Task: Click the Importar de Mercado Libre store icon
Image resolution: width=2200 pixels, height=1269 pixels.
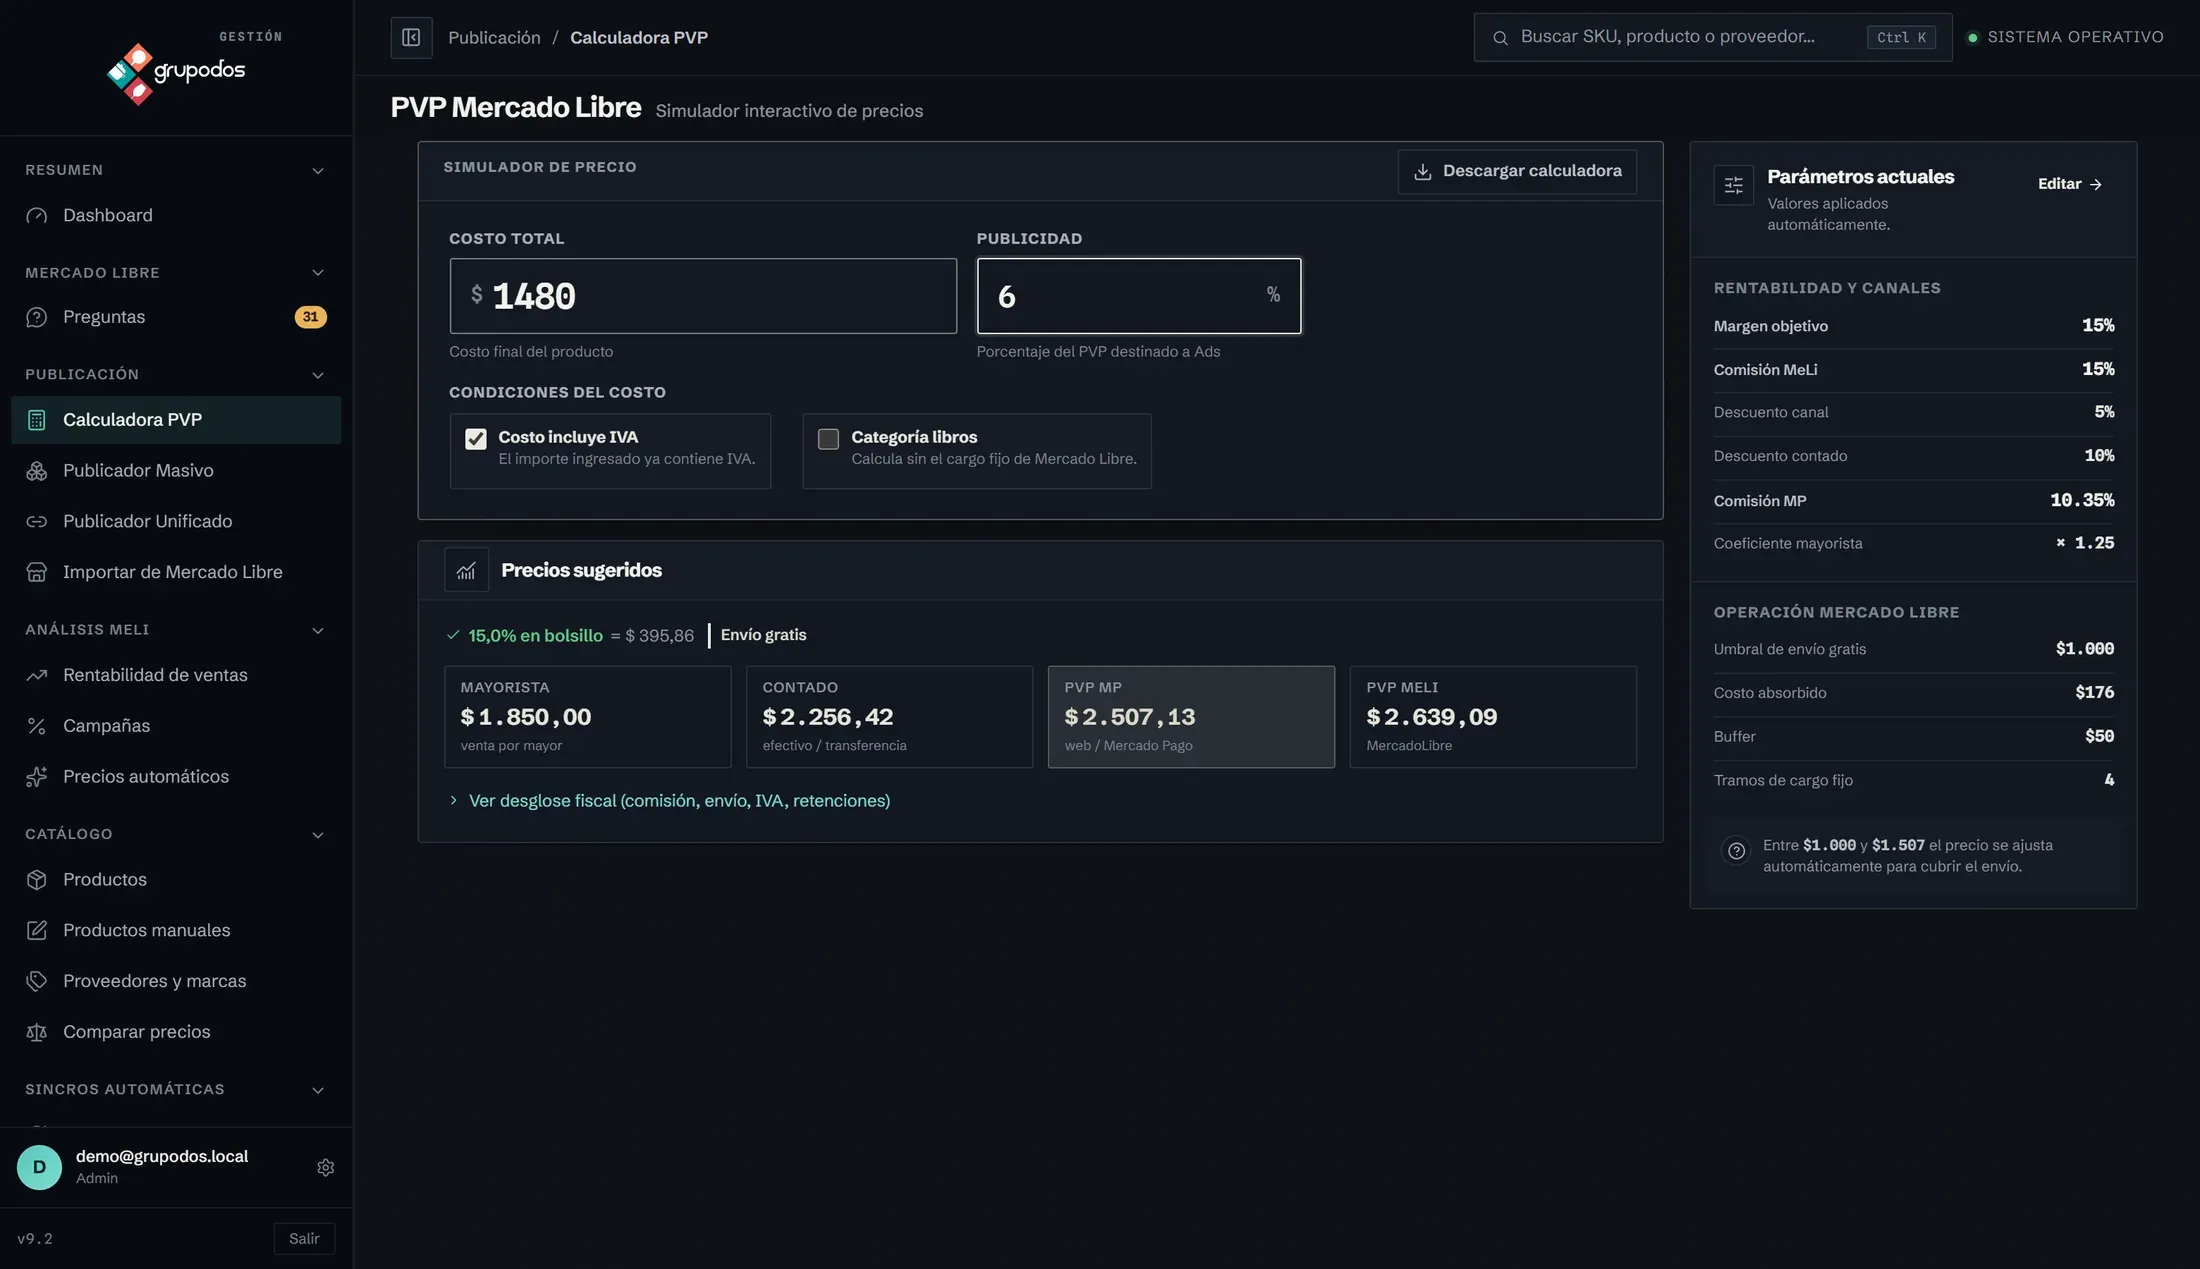Action: [x=37, y=572]
